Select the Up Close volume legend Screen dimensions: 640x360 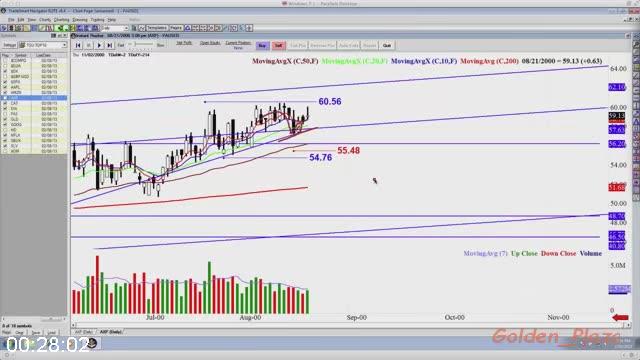(x=524, y=253)
